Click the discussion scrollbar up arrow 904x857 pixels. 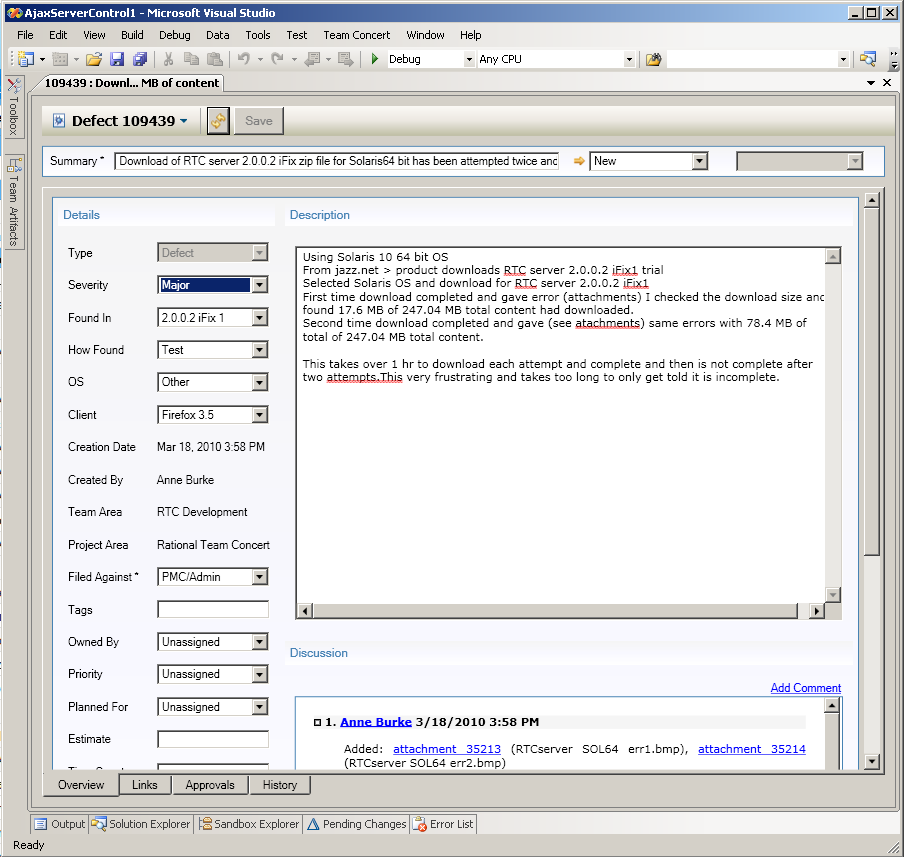831,705
